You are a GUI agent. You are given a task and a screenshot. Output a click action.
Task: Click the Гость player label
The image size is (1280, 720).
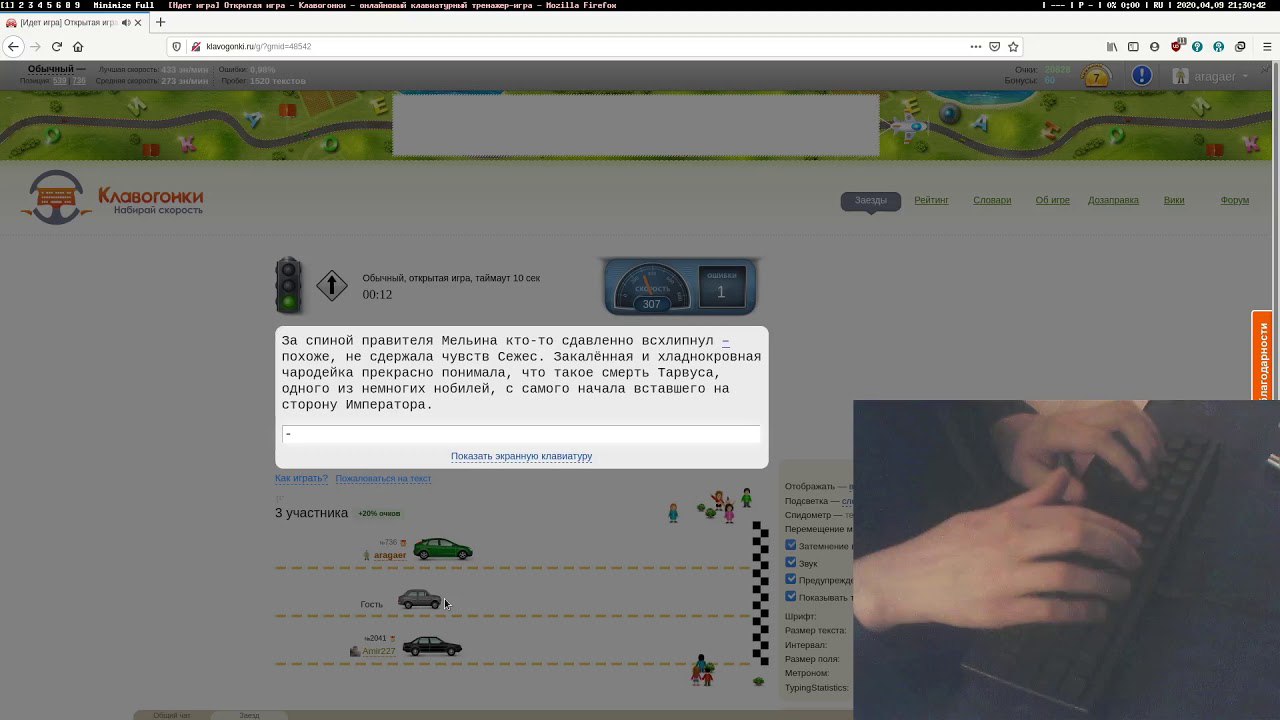click(x=371, y=604)
